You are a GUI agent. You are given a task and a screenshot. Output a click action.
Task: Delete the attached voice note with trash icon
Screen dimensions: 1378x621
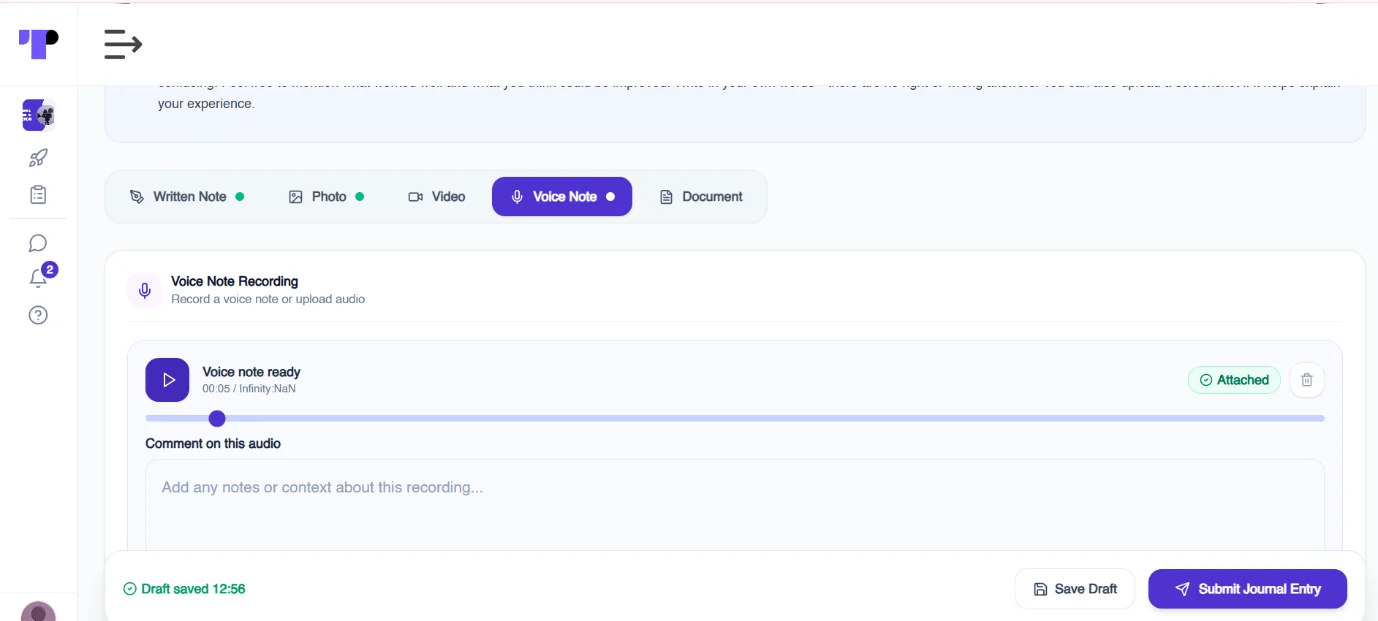(x=1307, y=380)
